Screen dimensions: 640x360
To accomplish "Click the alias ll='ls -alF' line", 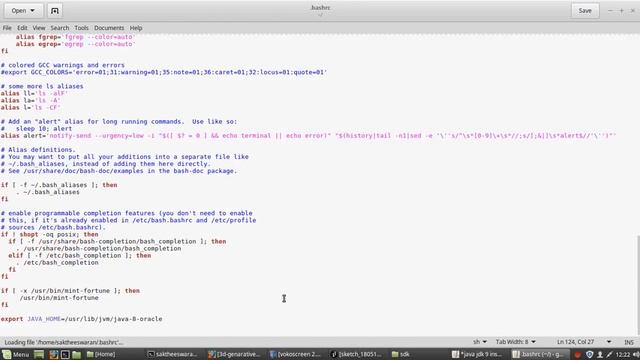I will pos(34,93).
